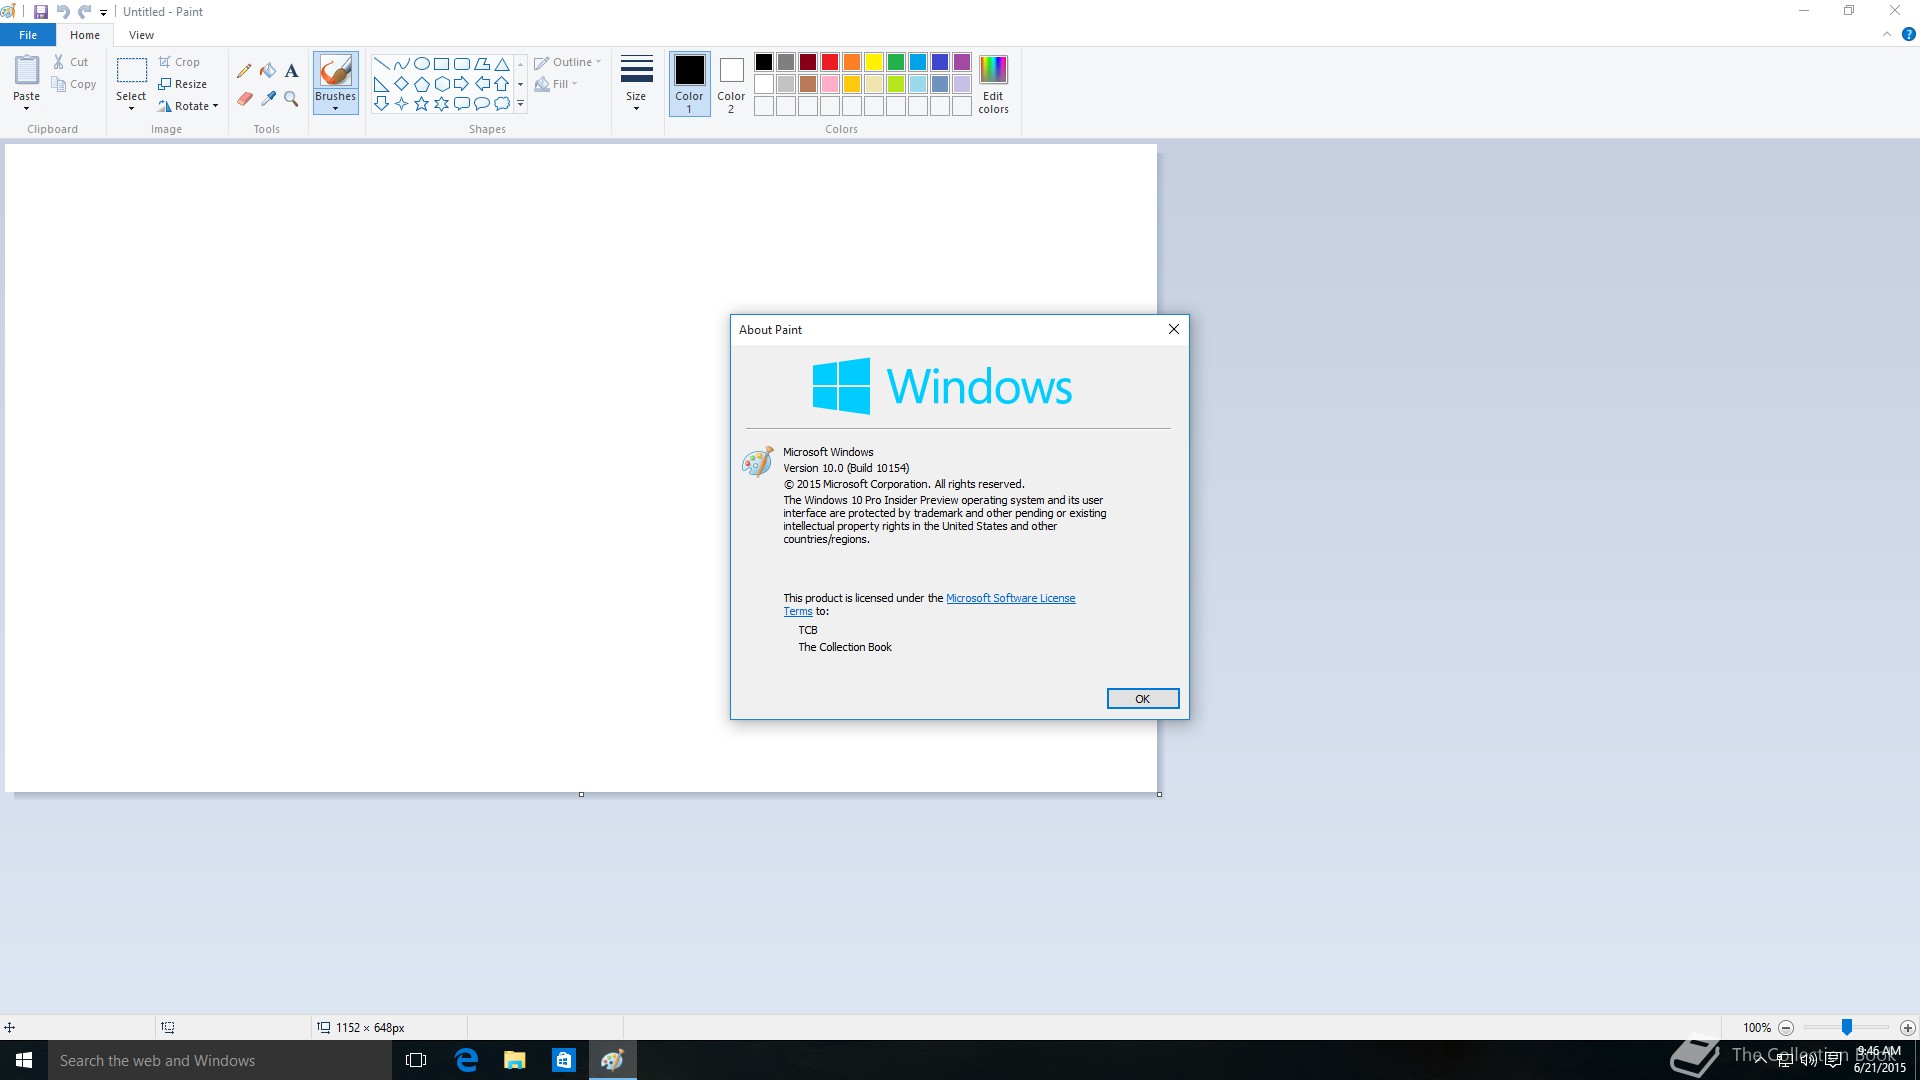This screenshot has height=1080, width=1920.
Task: Click the Brushes tool icon
Action: pos(335,71)
